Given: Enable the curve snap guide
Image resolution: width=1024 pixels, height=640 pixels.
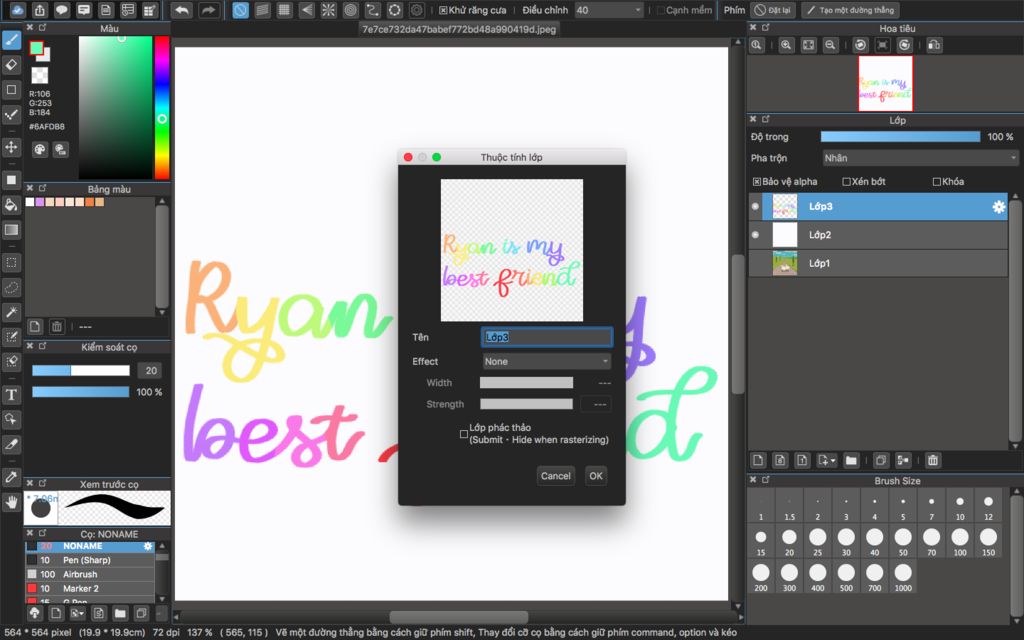Looking at the screenshot, I should click(x=373, y=10).
